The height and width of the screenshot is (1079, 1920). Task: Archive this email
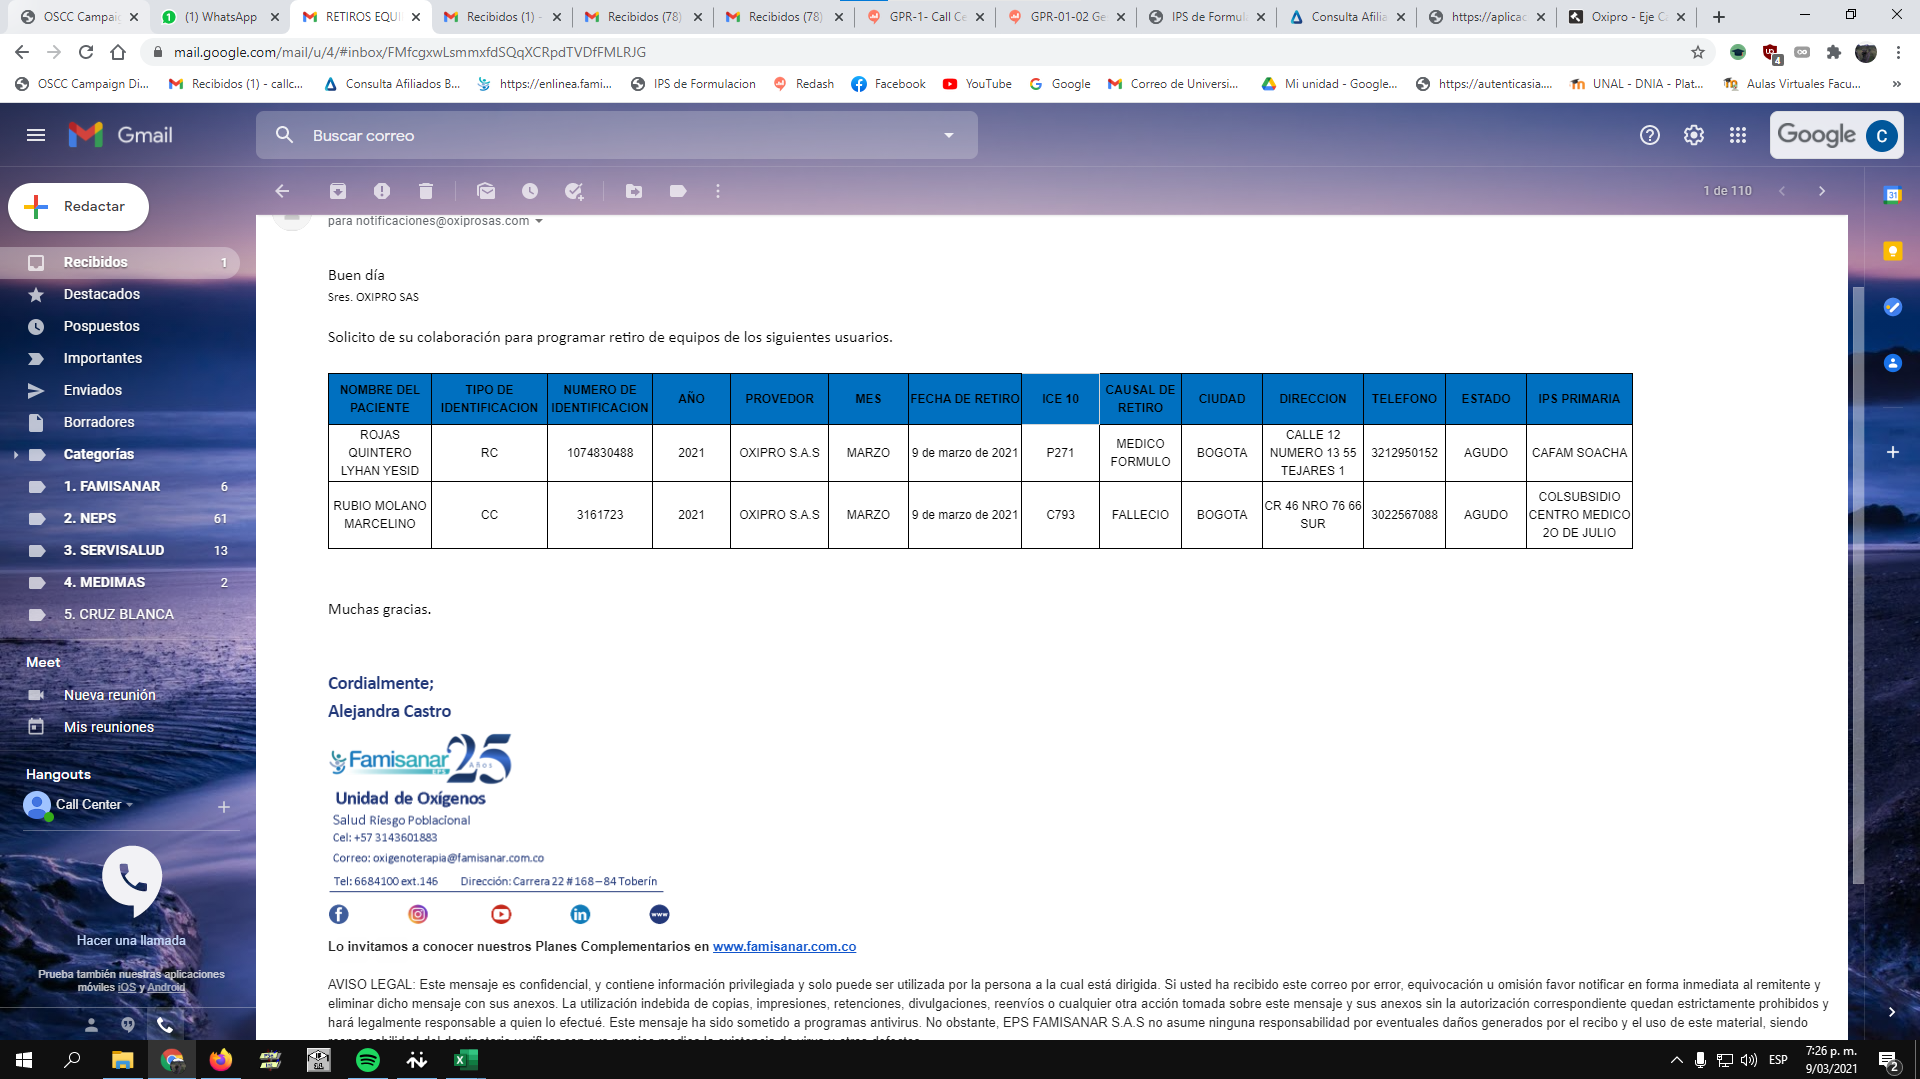[338, 191]
